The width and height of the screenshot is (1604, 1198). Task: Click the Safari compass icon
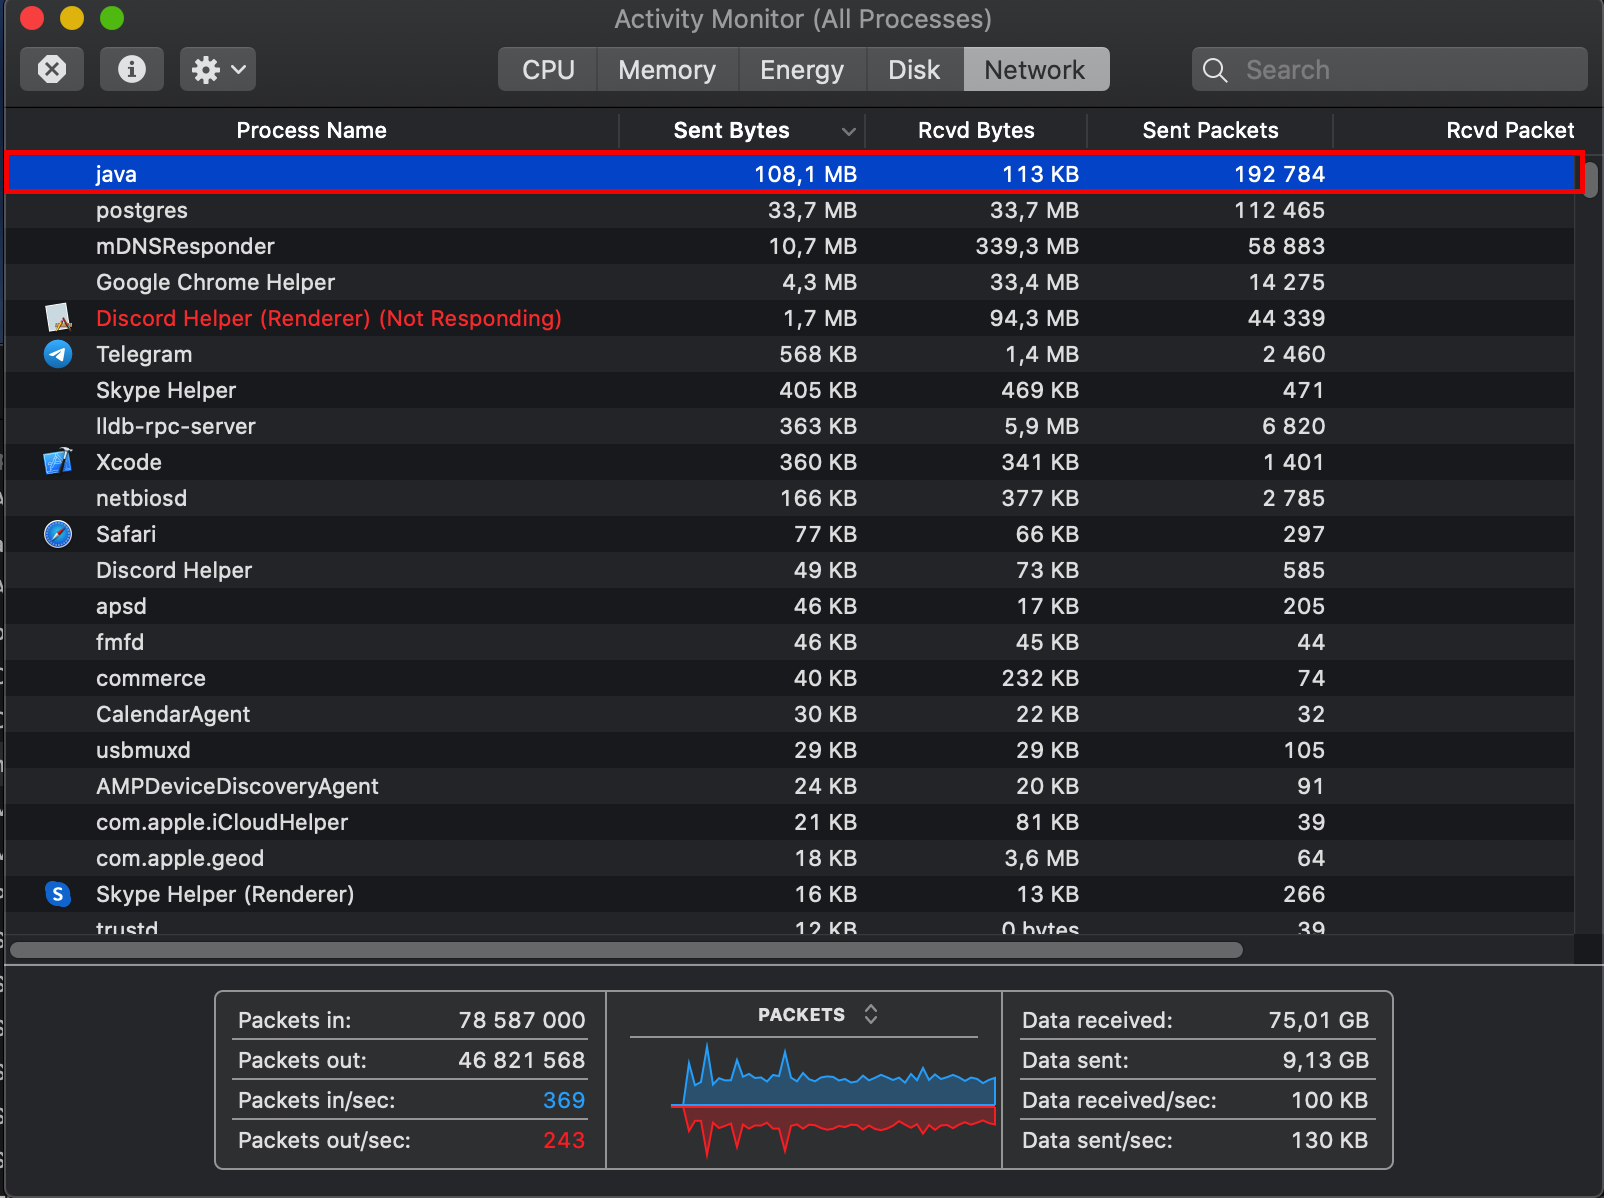click(x=58, y=534)
